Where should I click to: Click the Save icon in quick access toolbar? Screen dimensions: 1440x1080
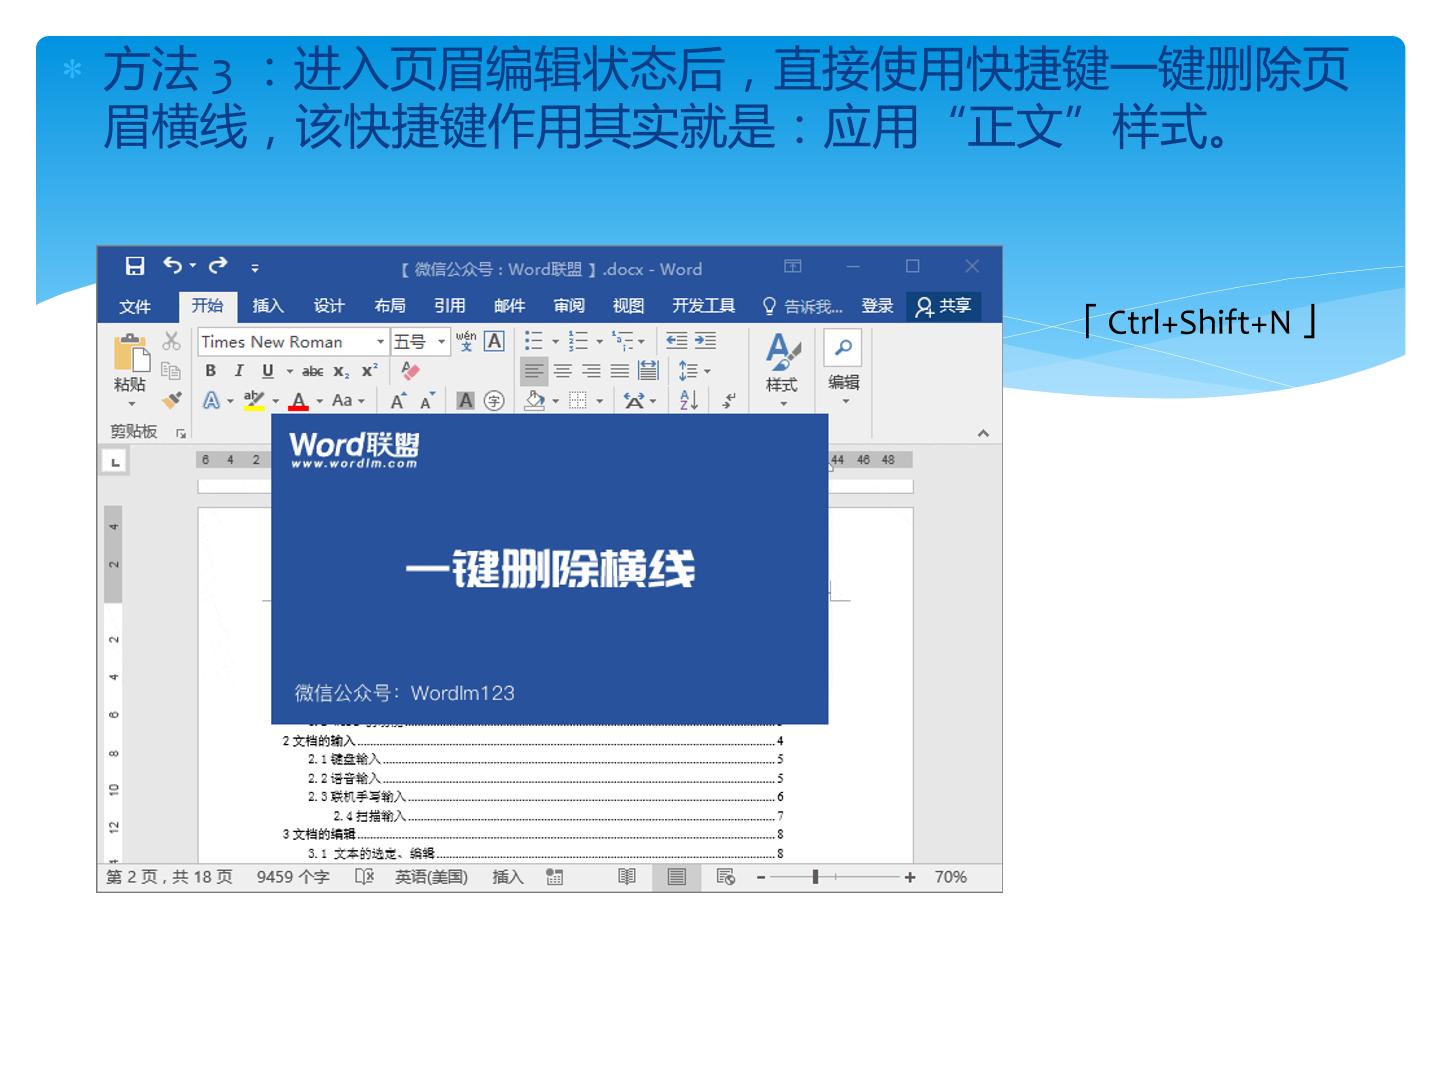[x=135, y=266]
